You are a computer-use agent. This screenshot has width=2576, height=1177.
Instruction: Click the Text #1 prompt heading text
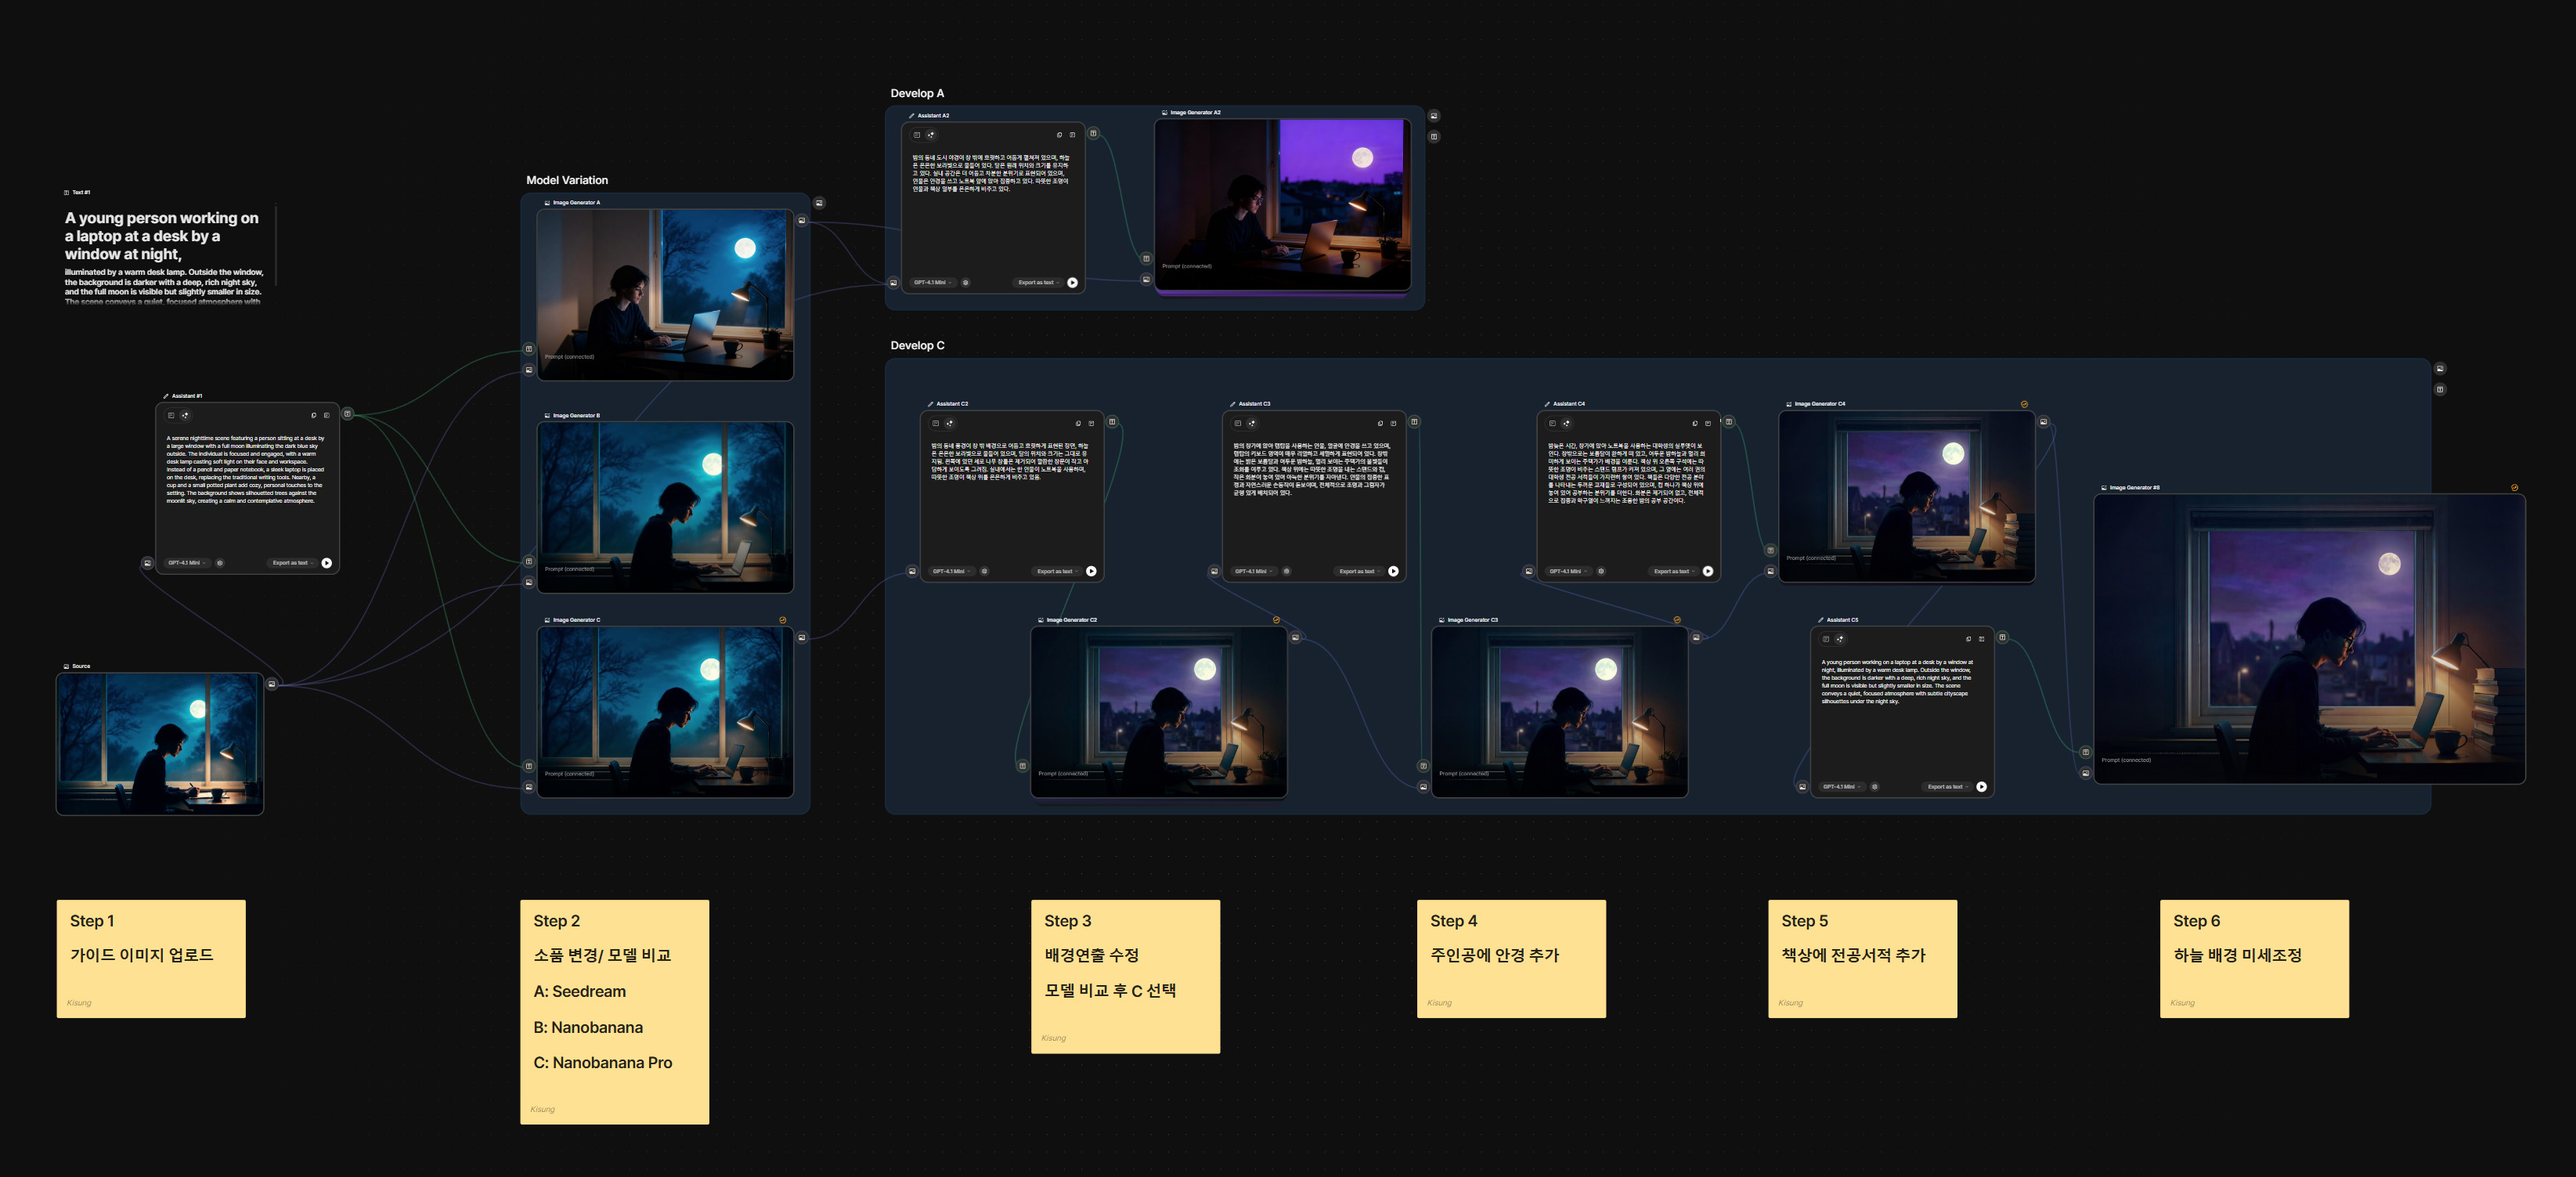(162, 236)
